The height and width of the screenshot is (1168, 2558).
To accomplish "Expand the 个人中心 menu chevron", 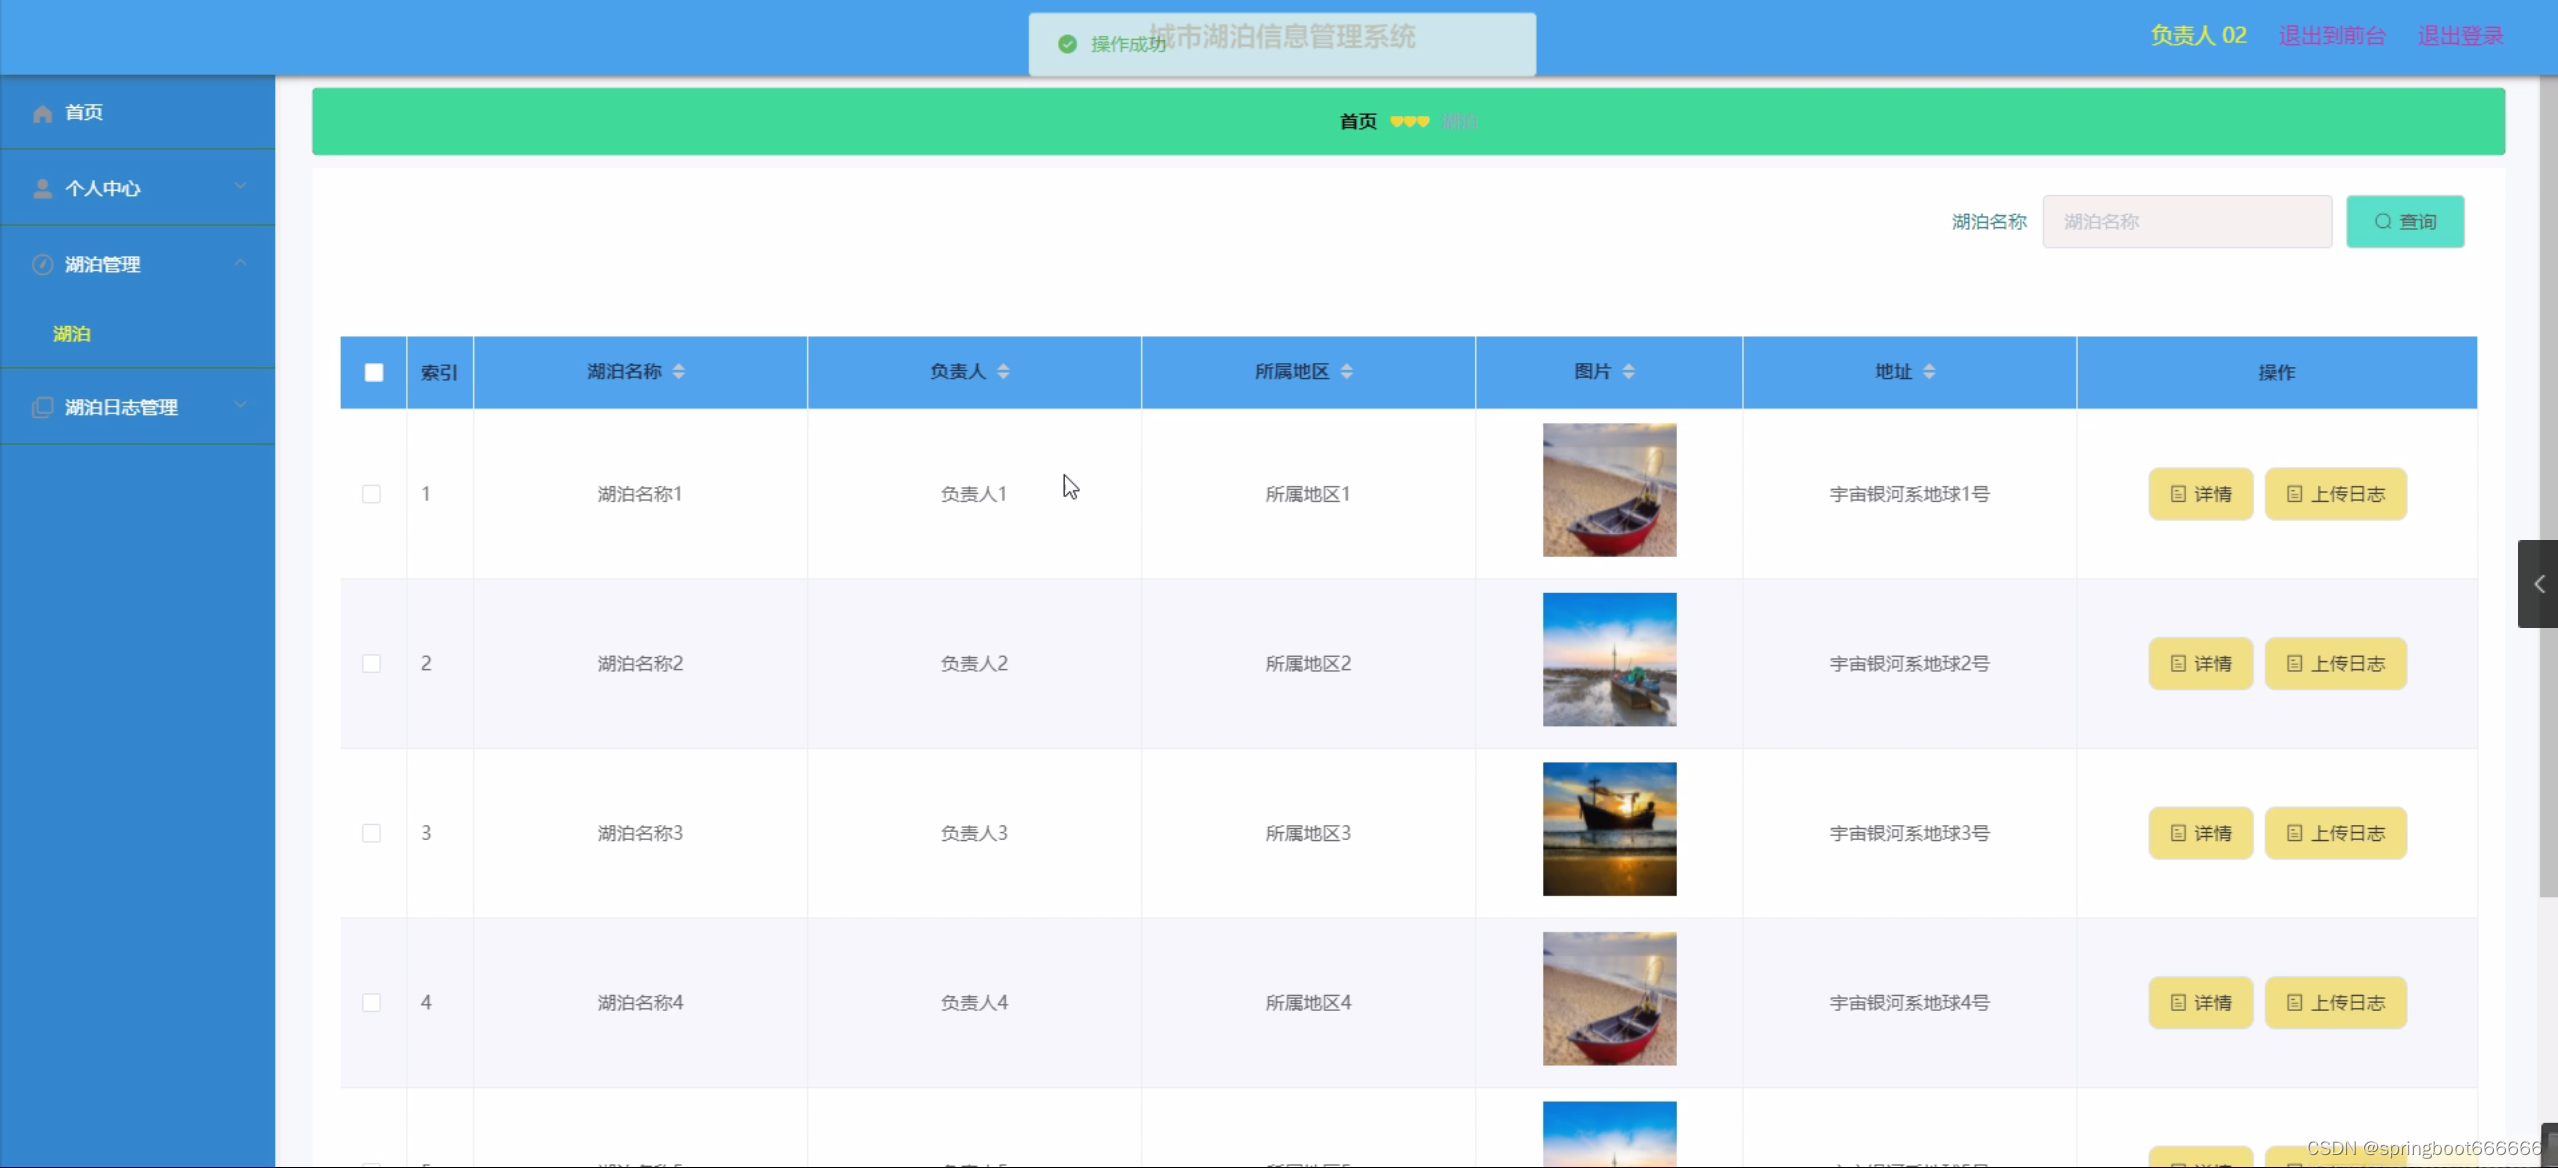I will pyautogui.click(x=240, y=187).
